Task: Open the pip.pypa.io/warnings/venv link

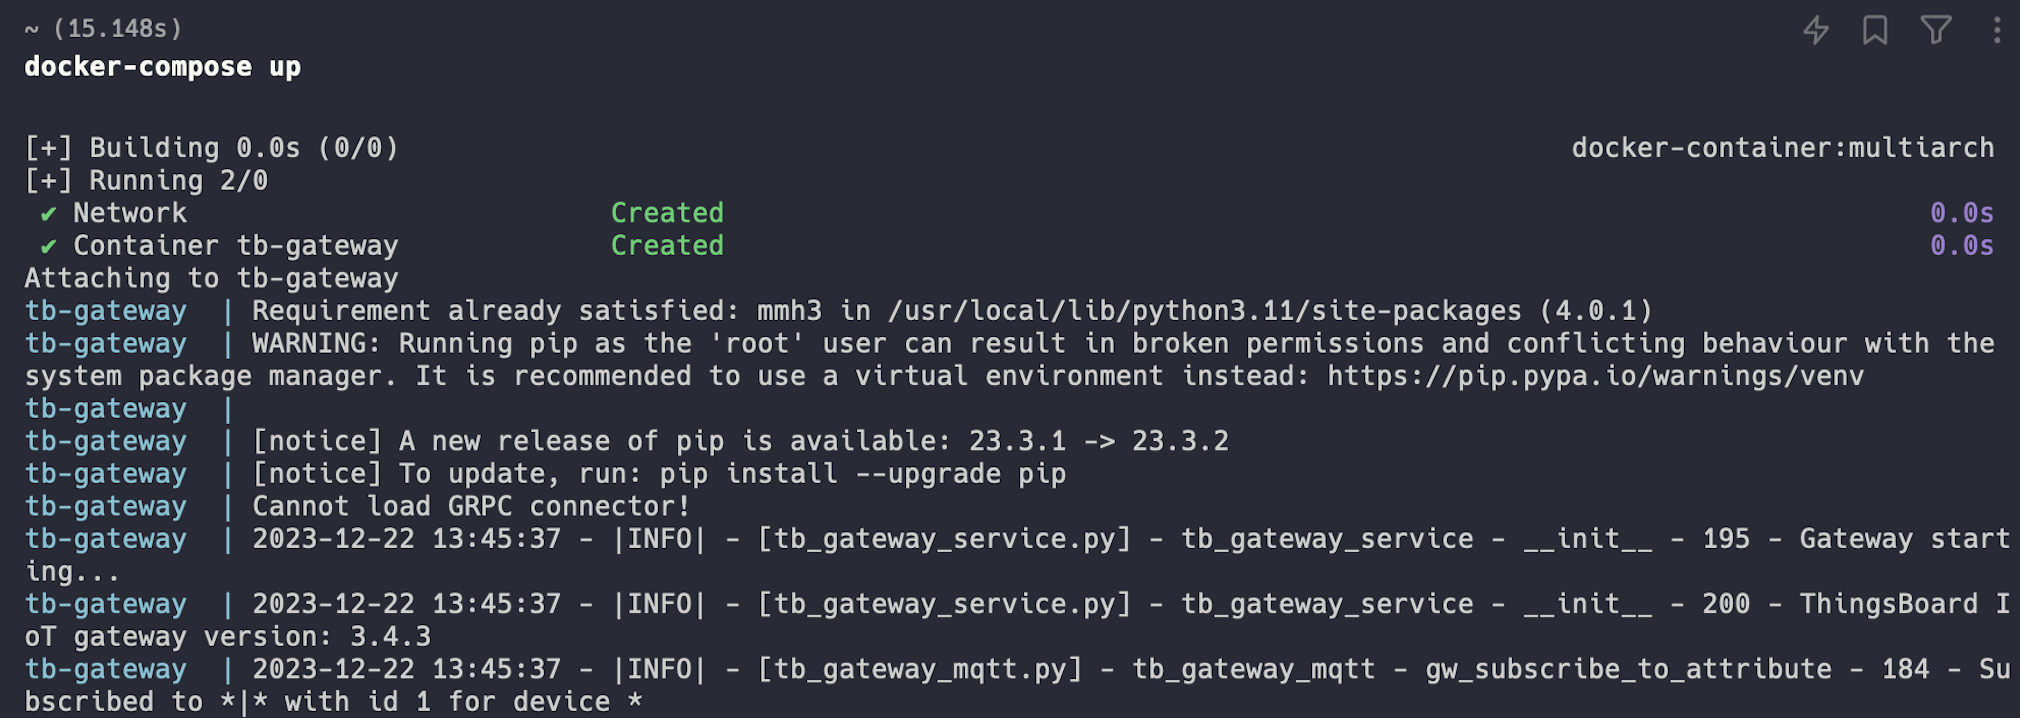Action: pyautogui.click(x=1595, y=376)
